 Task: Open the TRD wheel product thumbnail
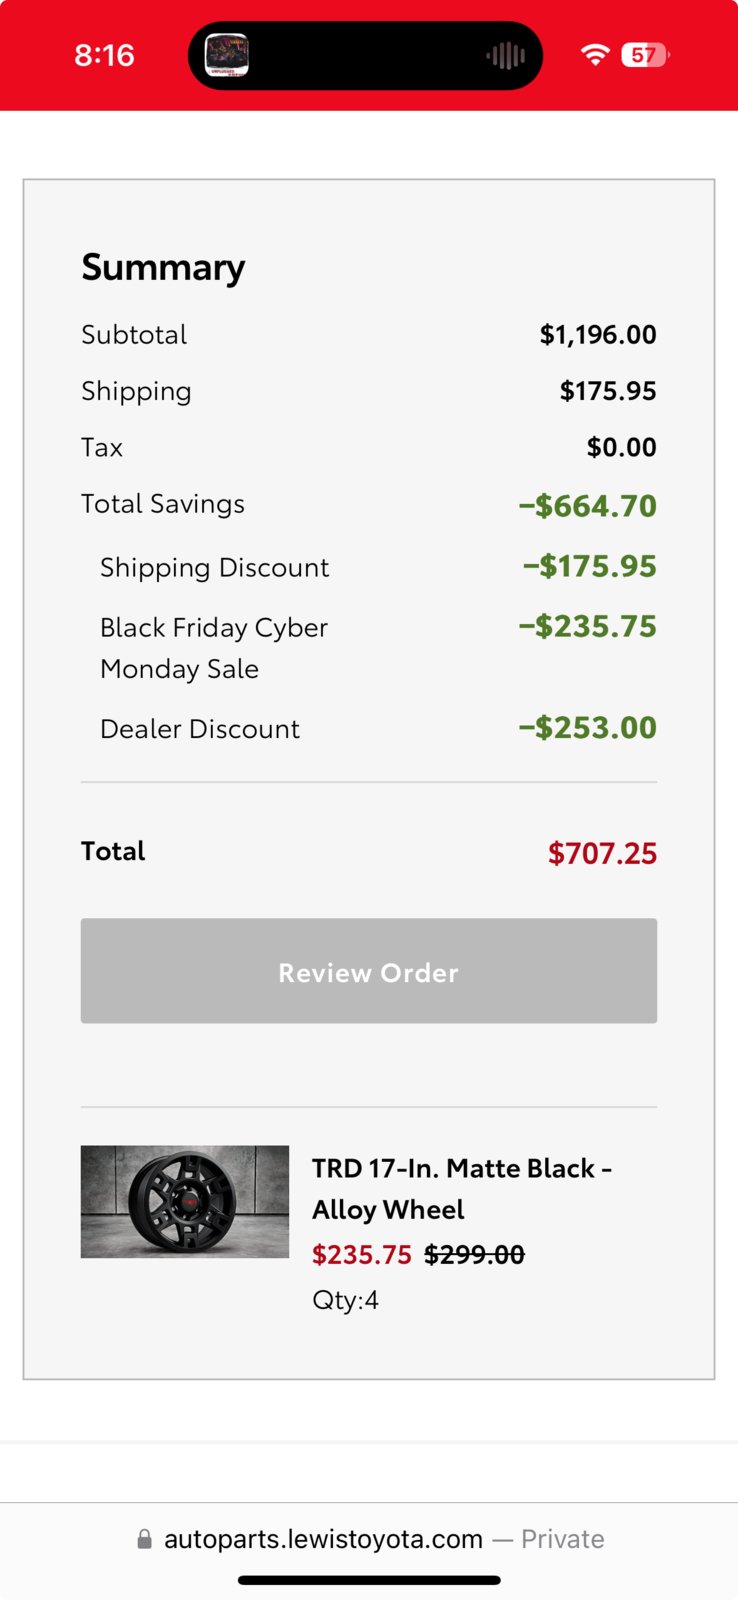(185, 1201)
